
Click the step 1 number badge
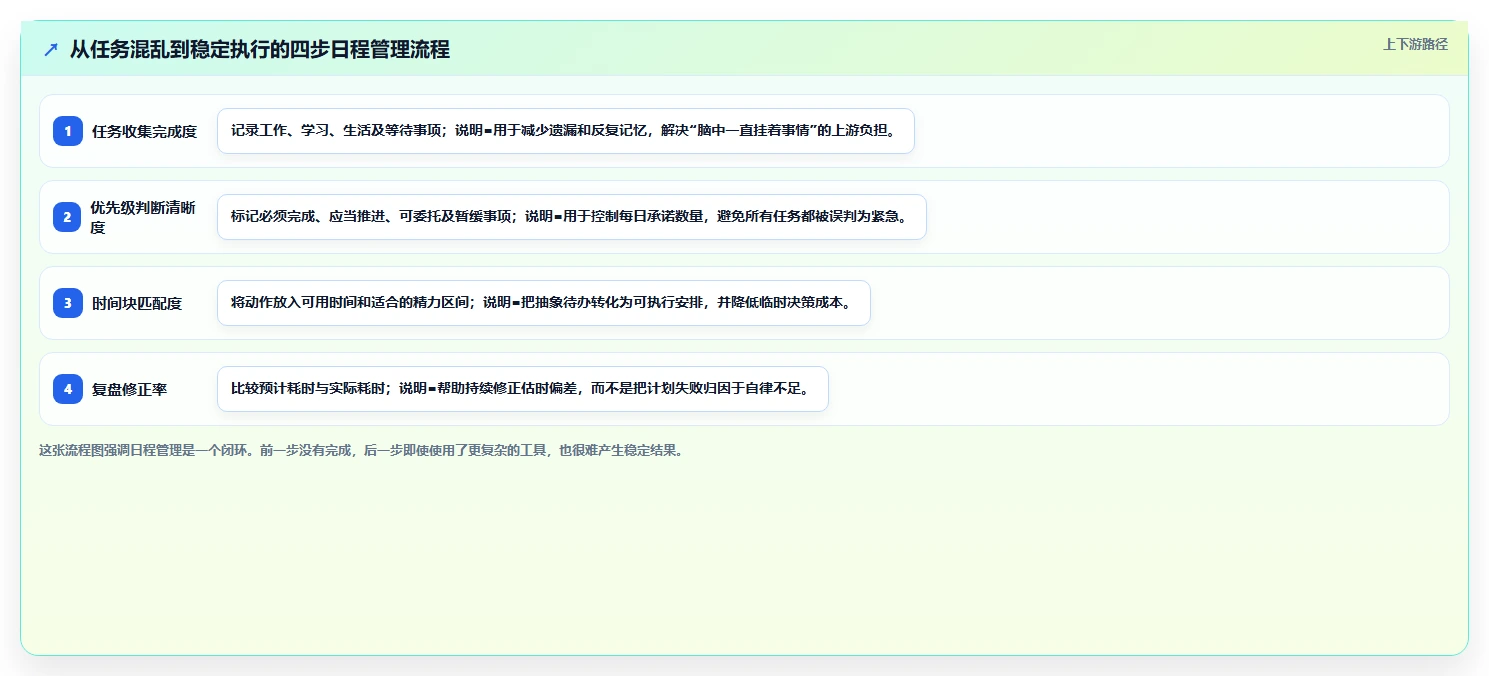tap(68, 131)
